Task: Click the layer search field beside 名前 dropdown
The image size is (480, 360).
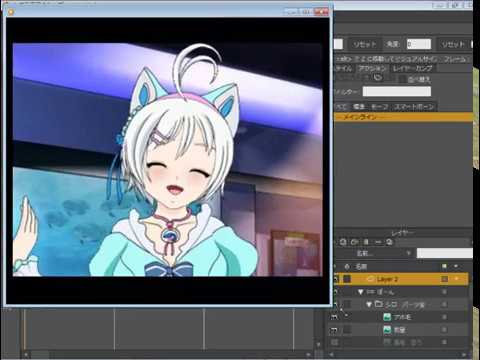Action: (x=445, y=253)
